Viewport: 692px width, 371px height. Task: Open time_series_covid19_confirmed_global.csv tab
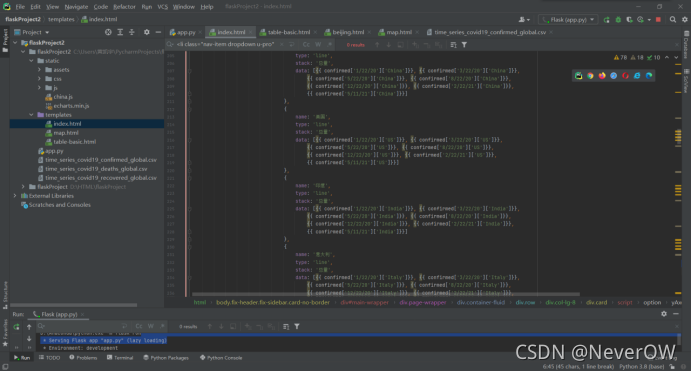pyautogui.click(x=489, y=32)
